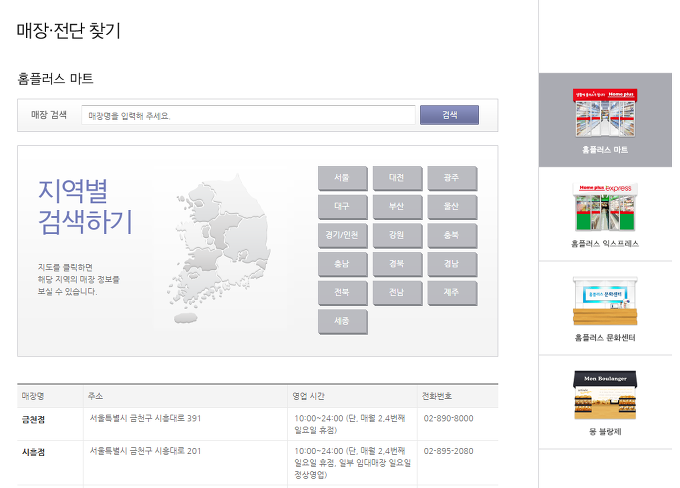Click phone number 02-895-2080
The width and height of the screenshot is (680, 488).
[448, 451]
